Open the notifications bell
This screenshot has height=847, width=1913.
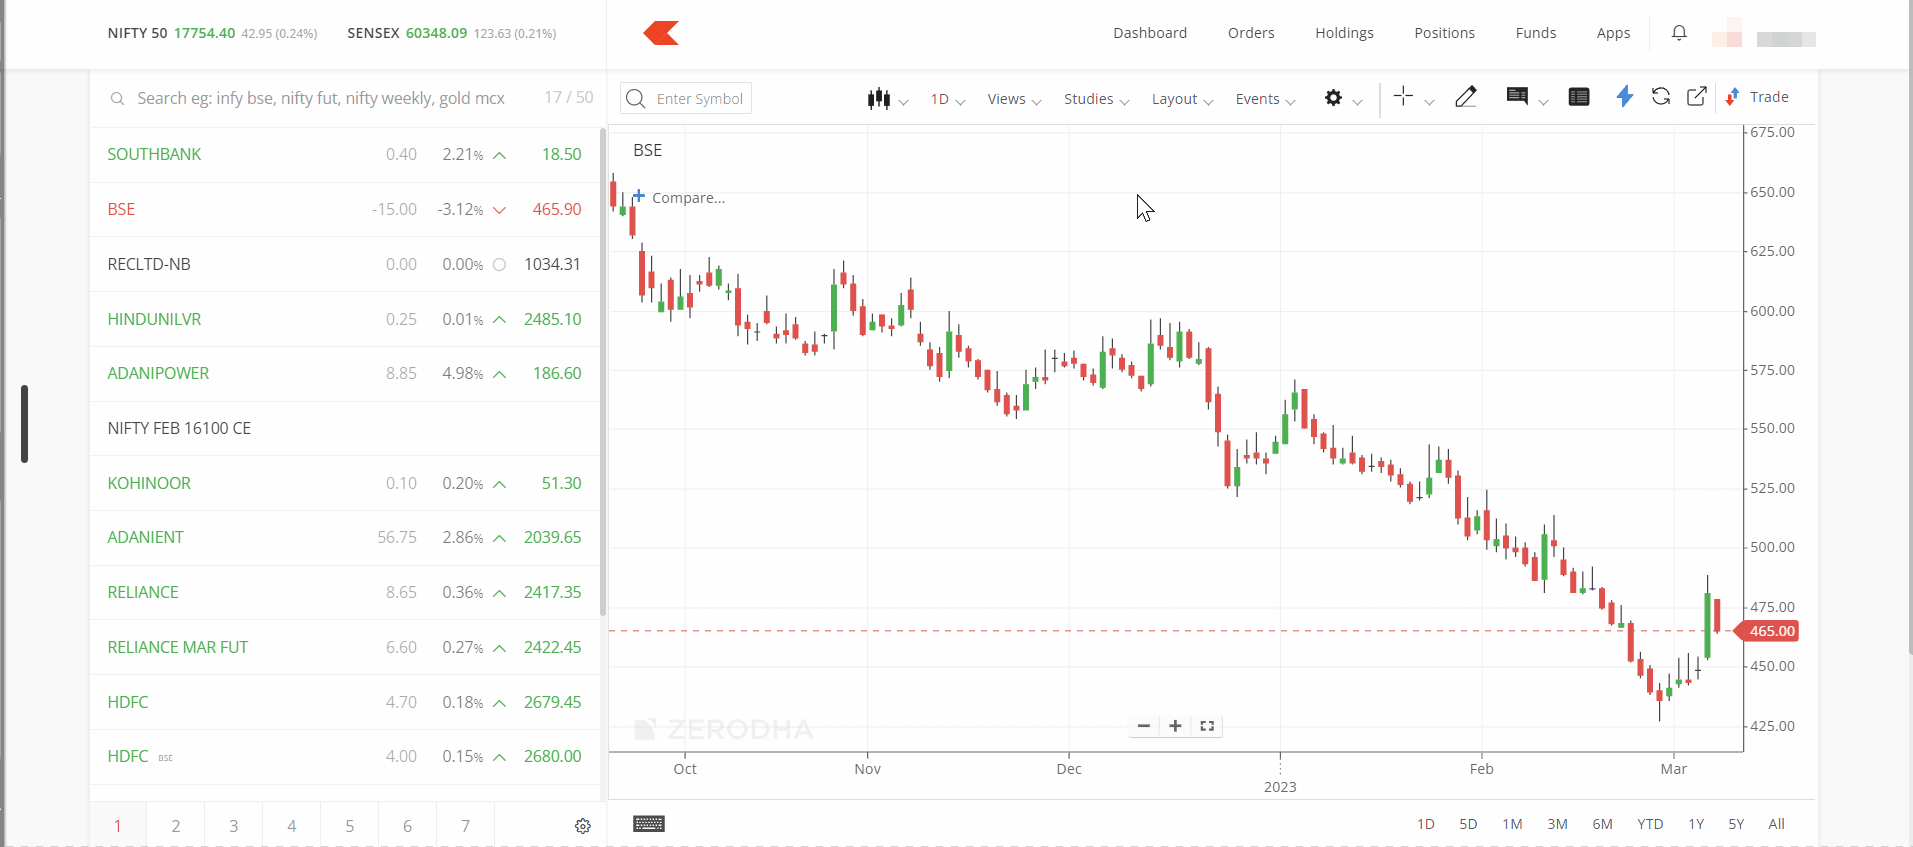coord(1679,33)
